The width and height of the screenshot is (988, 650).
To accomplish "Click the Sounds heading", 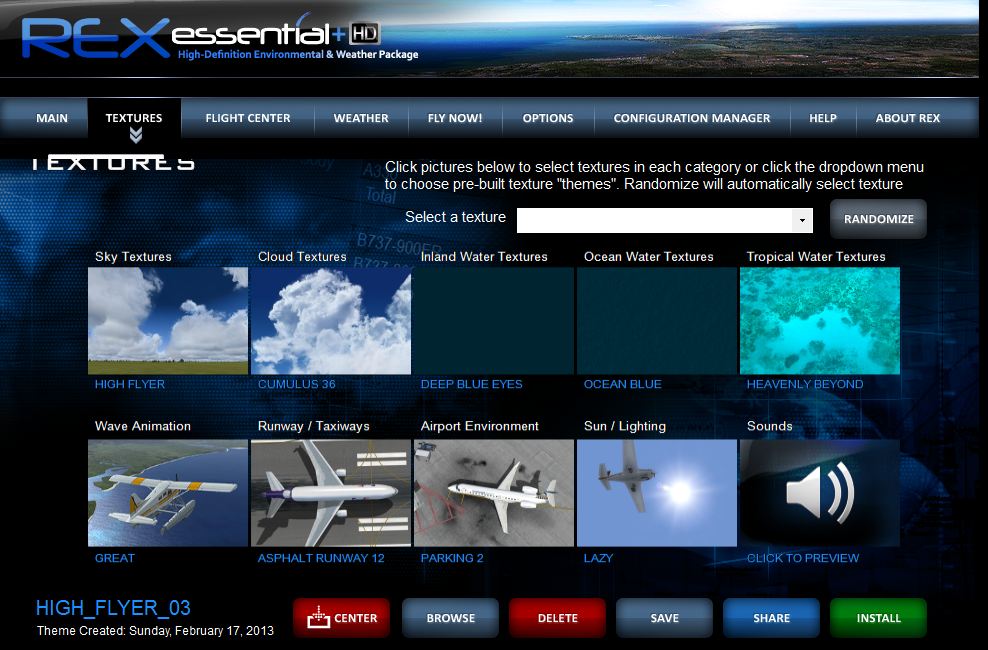I will click(769, 426).
